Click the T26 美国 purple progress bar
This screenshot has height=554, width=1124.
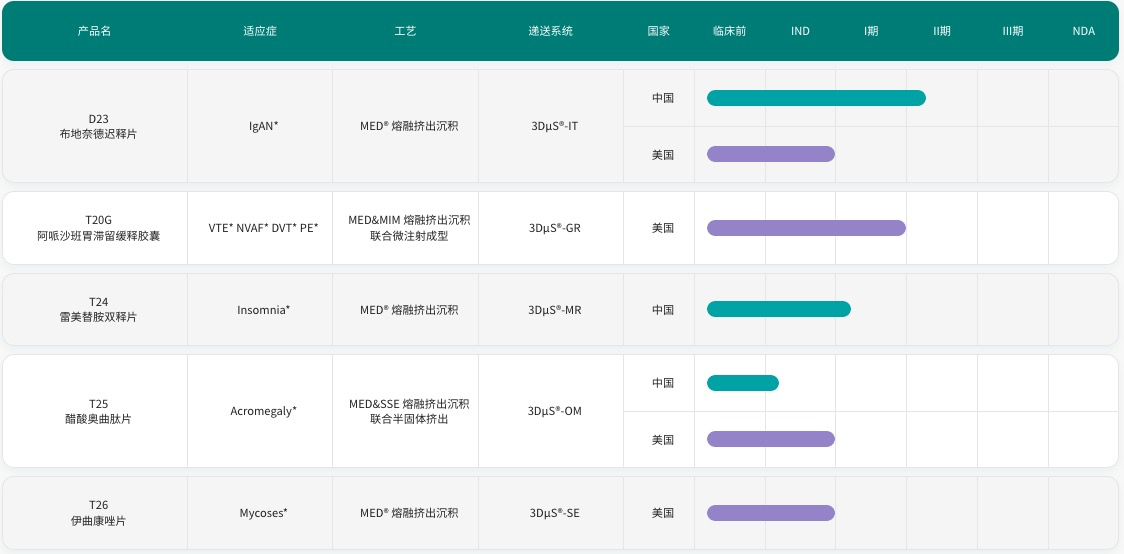pos(771,513)
